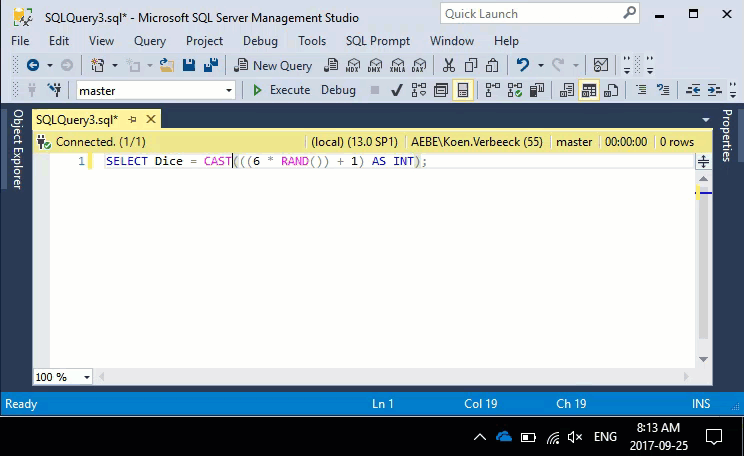Image resolution: width=744 pixels, height=456 pixels.
Task: Open the Properties side panel
Action: (727, 135)
